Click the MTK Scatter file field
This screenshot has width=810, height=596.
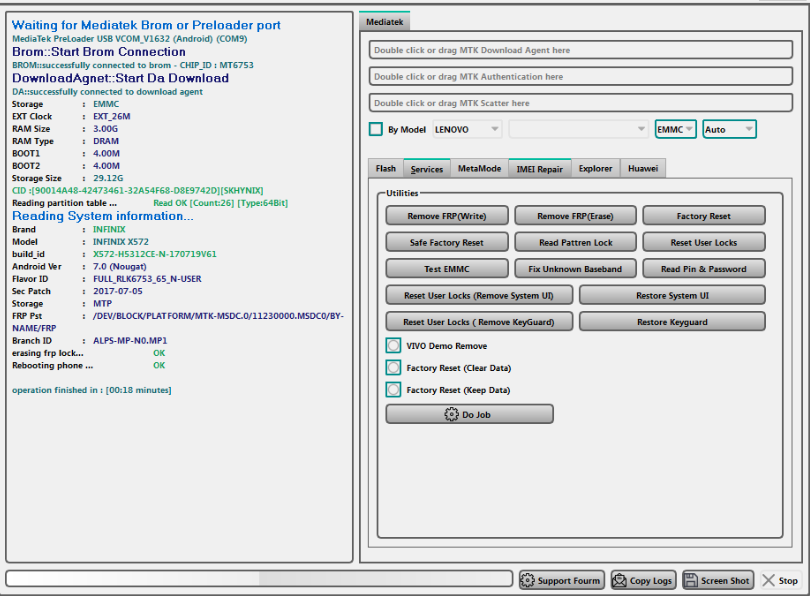[x=581, y=103]
